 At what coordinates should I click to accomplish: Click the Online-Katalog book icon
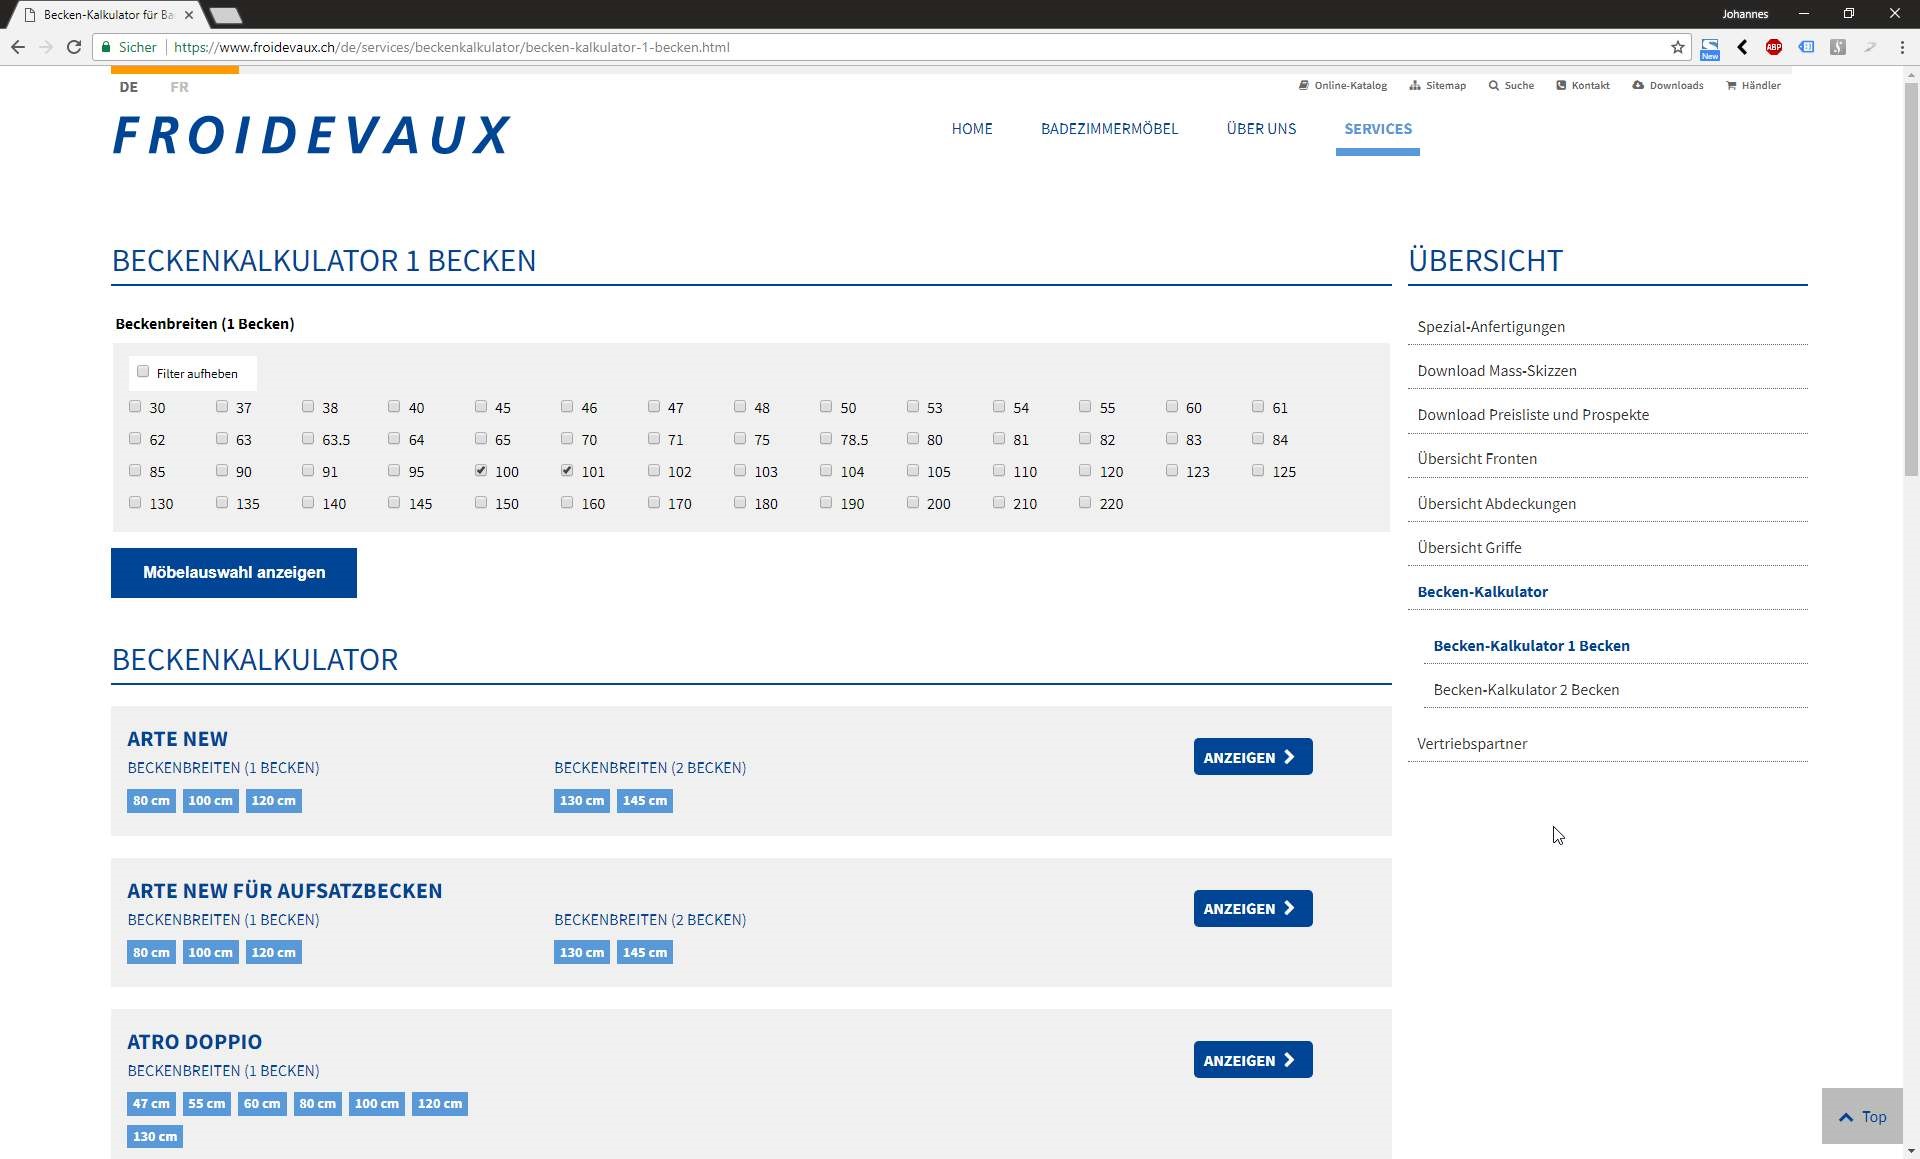pyautogui.click(x=1303, y=85)
